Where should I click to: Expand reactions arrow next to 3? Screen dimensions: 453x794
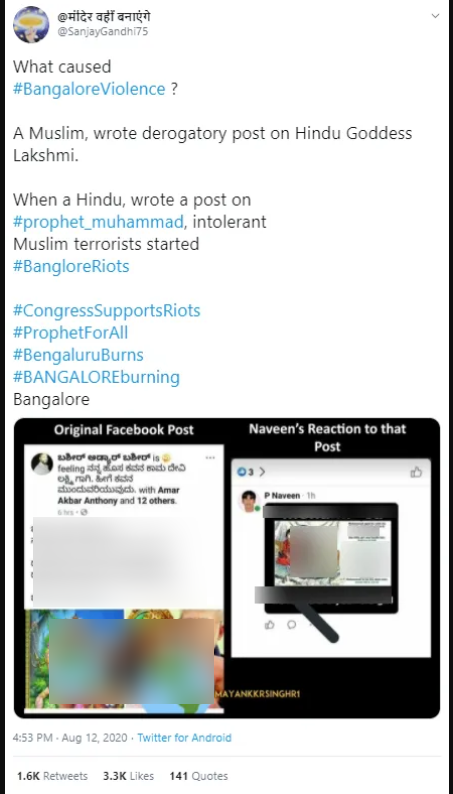[x=262, y=472]
